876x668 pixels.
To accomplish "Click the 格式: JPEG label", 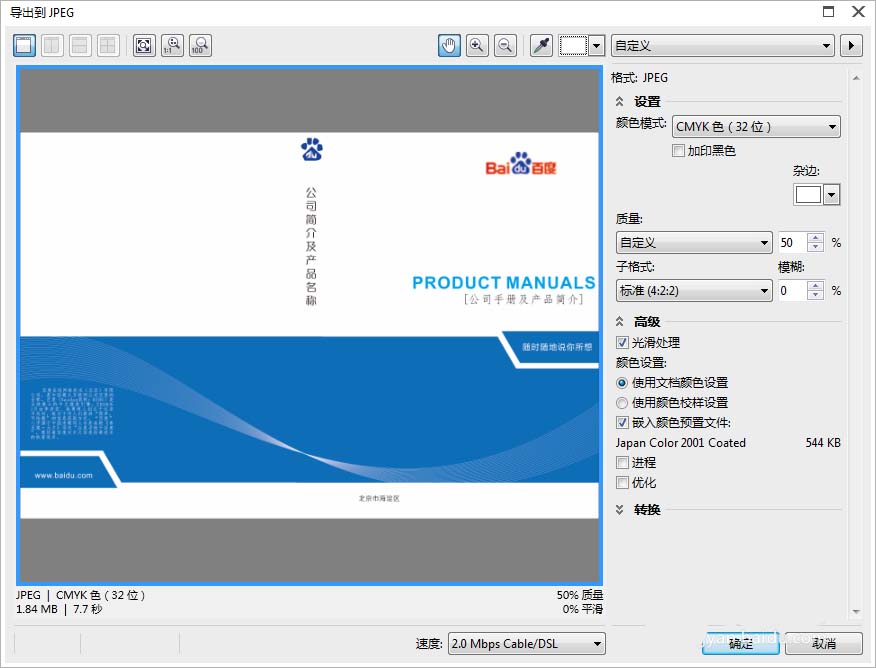I will click(x=639, y=78).
